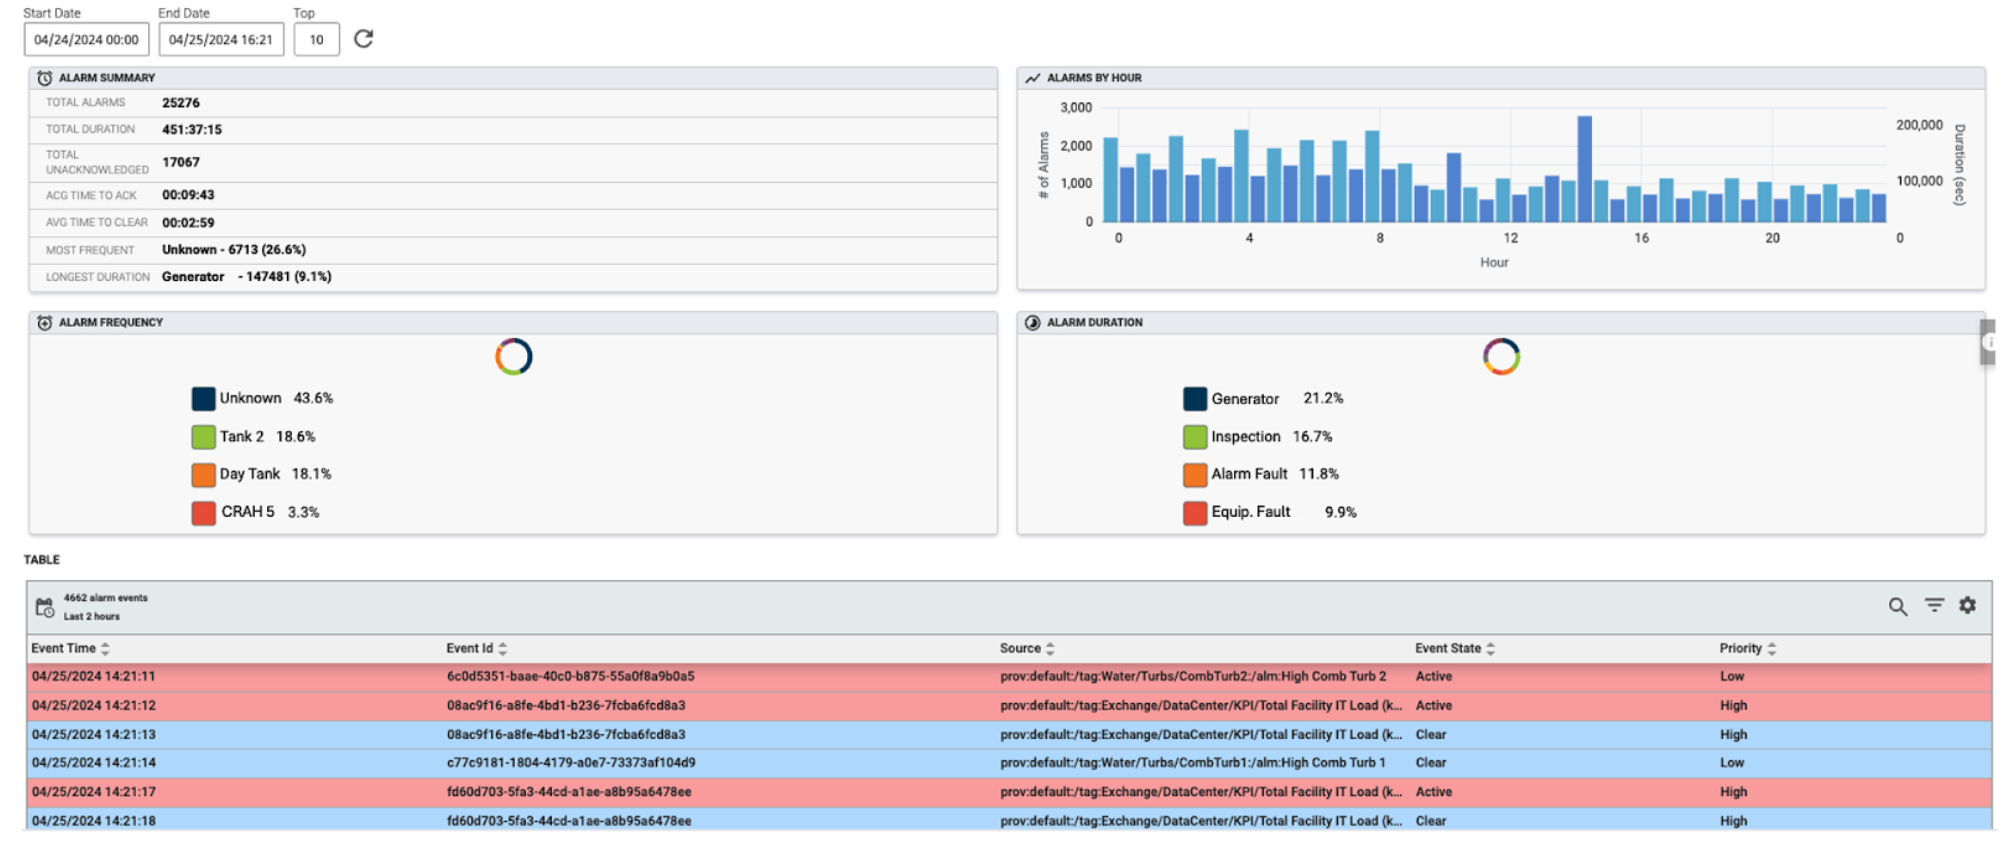Click the refresh icon next to Top field
The image size is (2010, 858).
[364, 39]
